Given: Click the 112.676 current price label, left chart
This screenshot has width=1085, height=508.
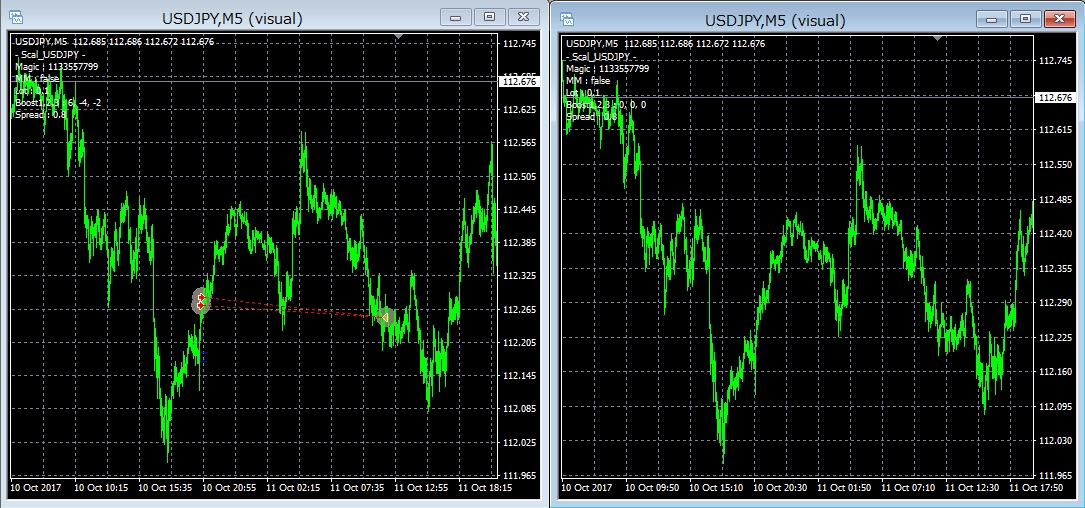Looking at the screenshot, I should [x=518, y=81].
